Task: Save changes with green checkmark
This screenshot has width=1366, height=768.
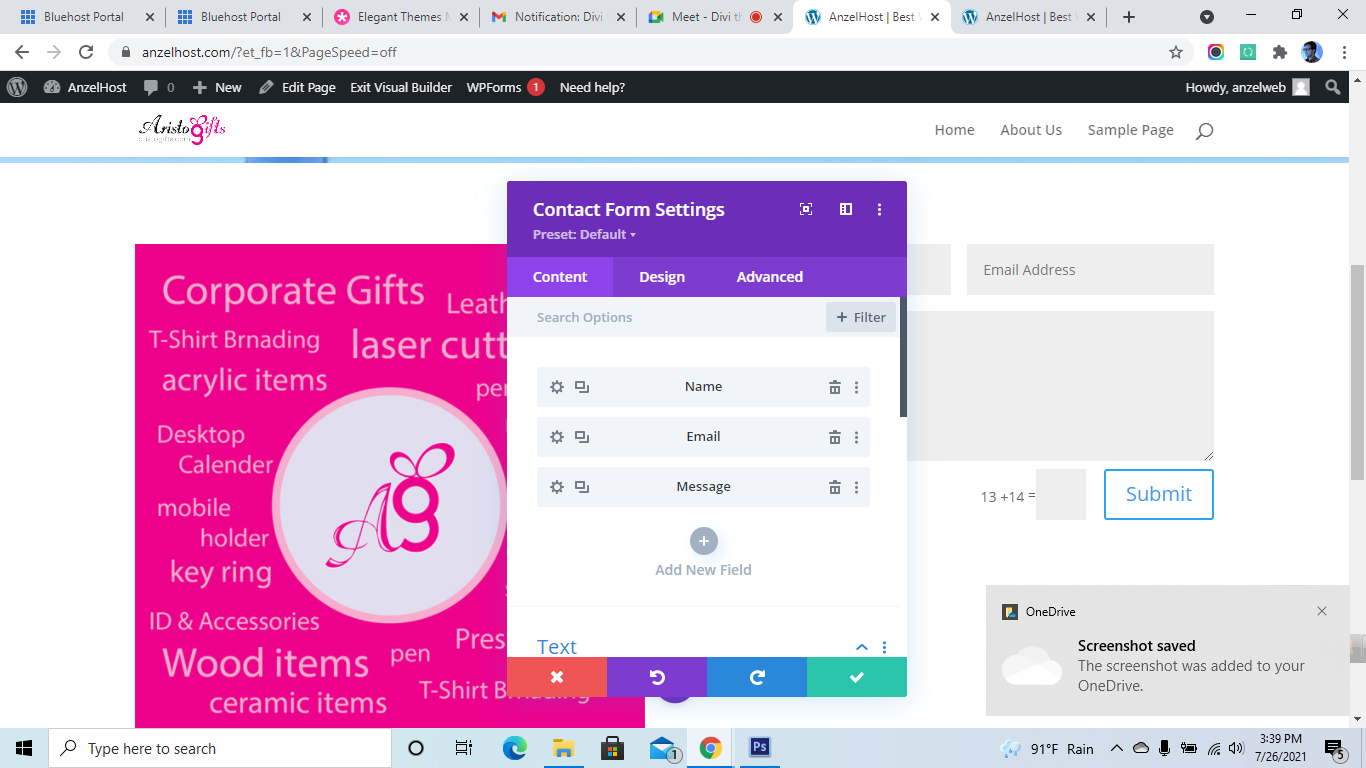Action: [857, 677]
